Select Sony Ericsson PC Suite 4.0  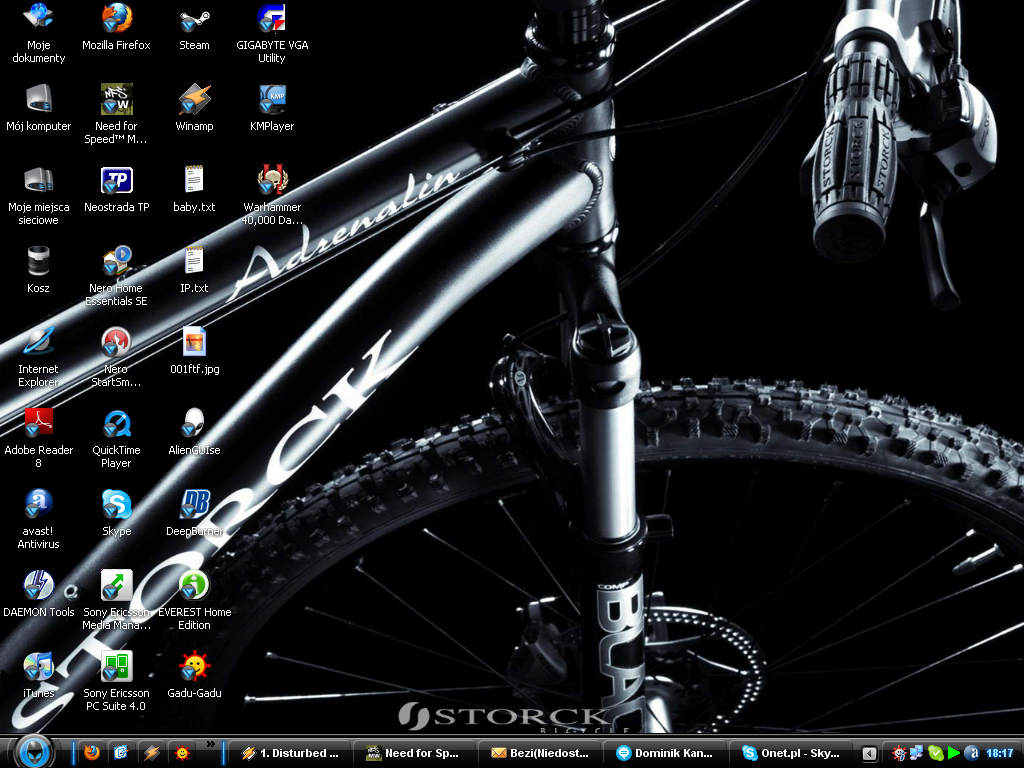coord(116,681)
